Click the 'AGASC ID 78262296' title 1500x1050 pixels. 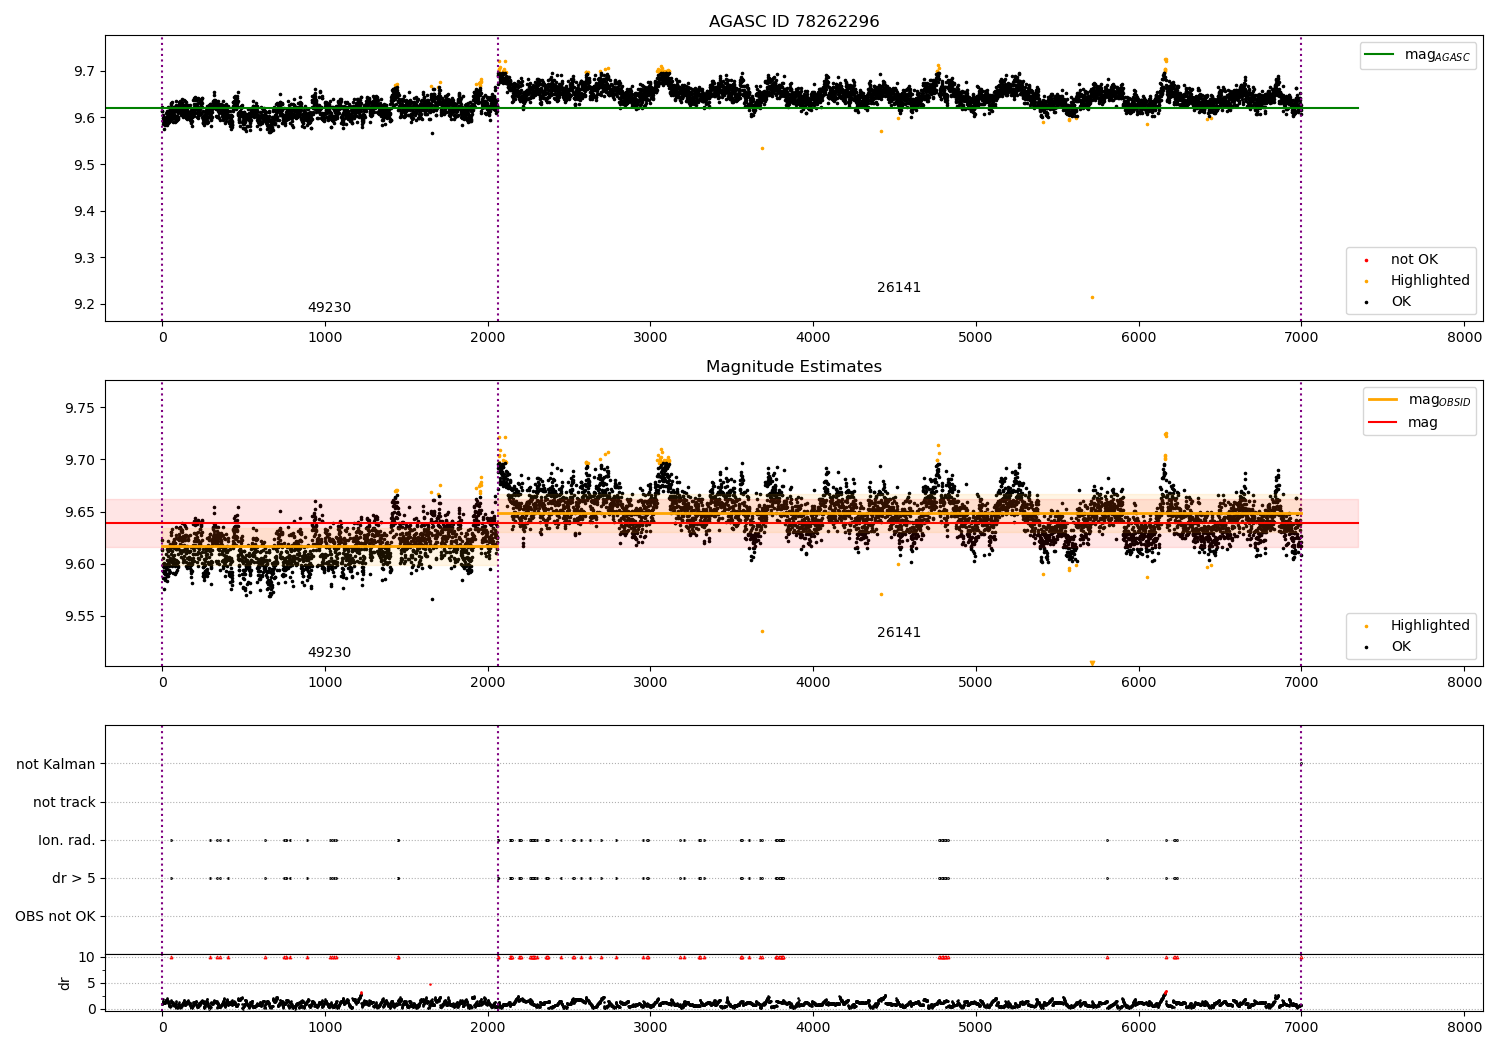(x=794, y=22)
